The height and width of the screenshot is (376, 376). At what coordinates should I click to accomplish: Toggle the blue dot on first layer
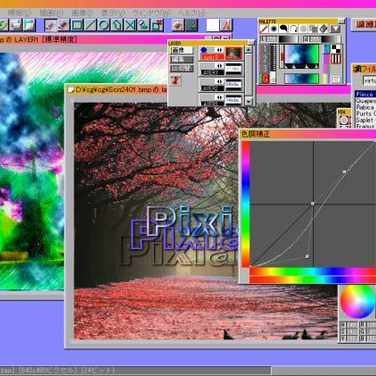(x=204, y=50)
